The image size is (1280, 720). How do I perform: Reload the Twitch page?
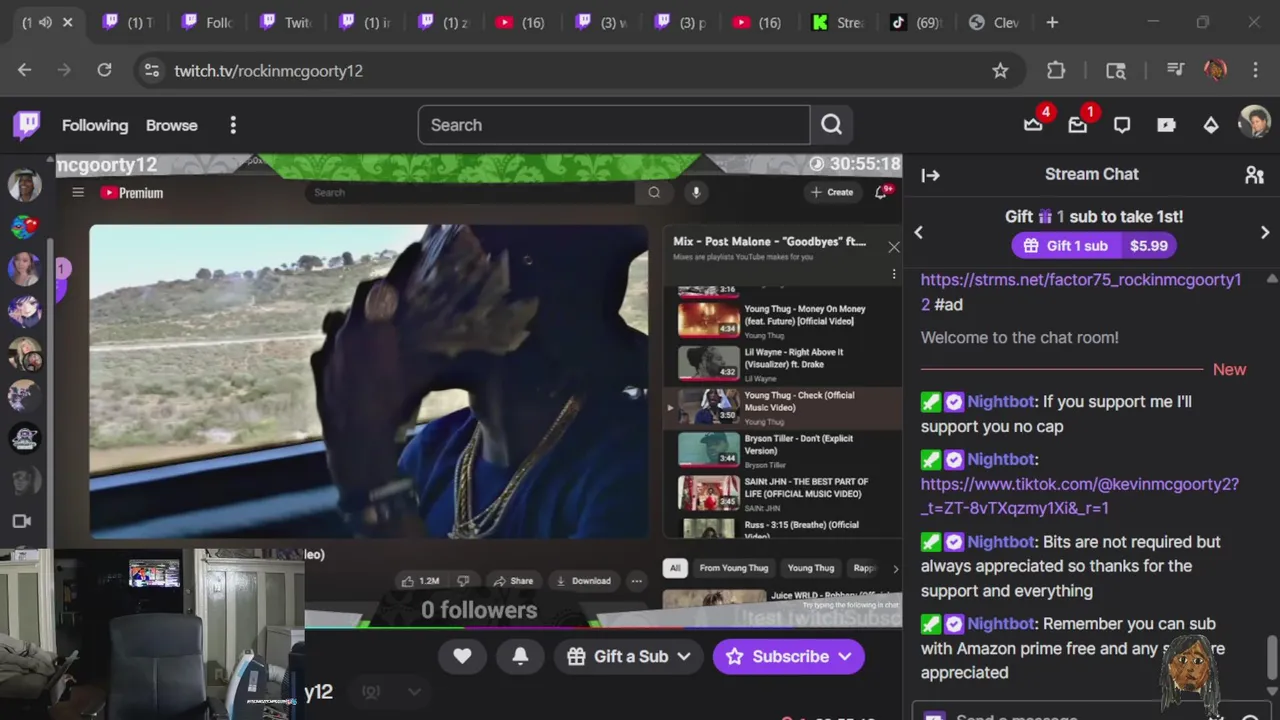pos(104,70)
